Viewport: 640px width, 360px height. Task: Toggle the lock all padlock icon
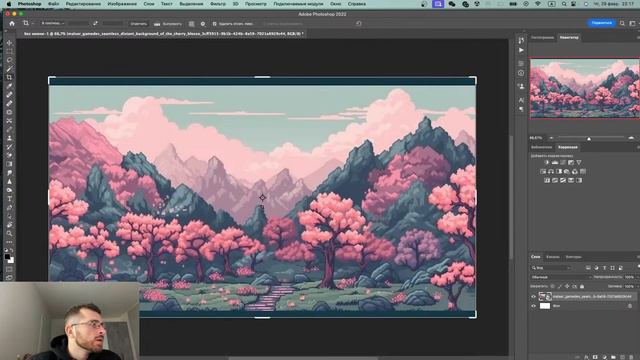(582, 286)
